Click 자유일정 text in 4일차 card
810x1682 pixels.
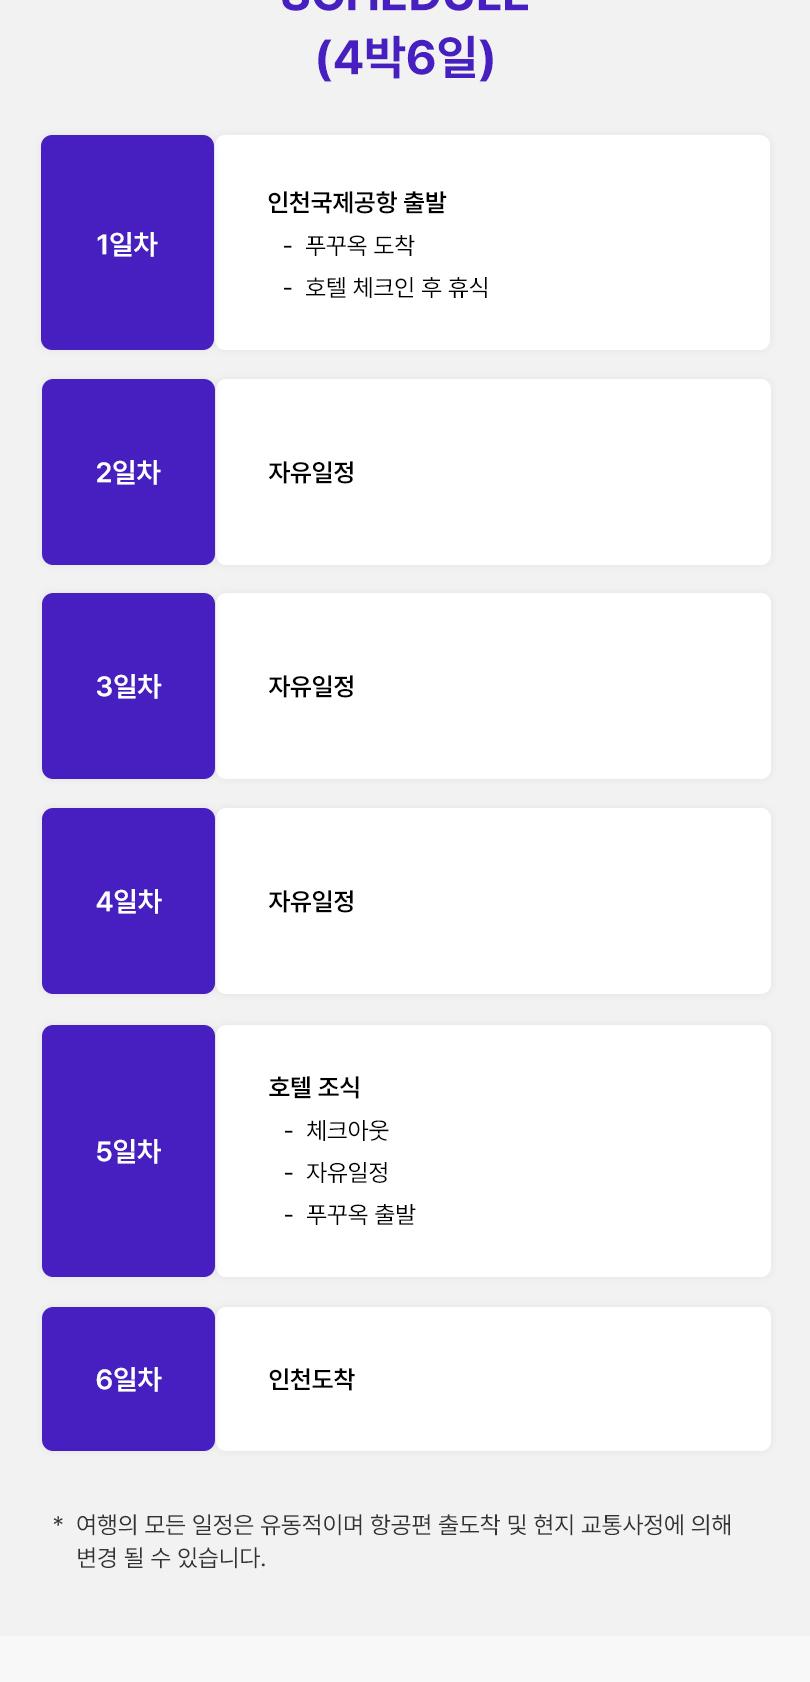click(x=311, y=901)
